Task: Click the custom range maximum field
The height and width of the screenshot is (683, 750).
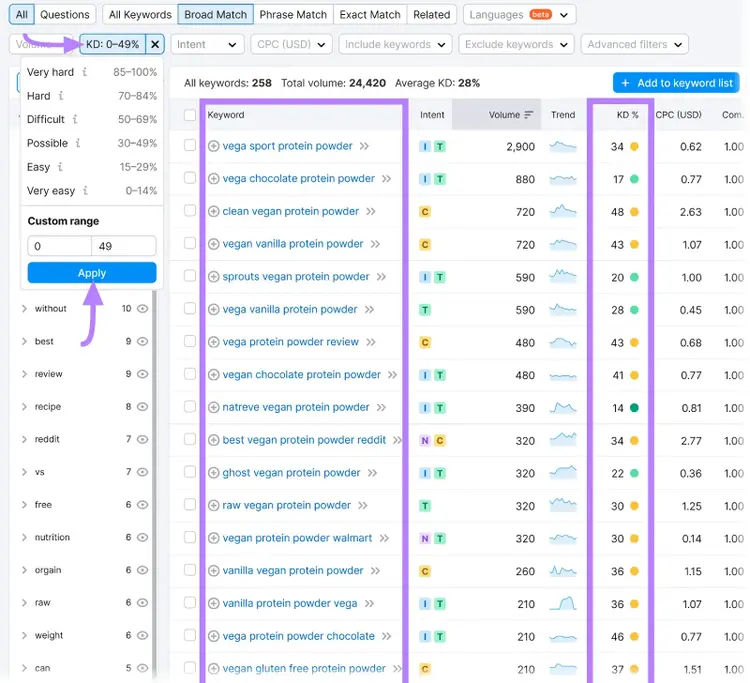Action: coord(124,246)
